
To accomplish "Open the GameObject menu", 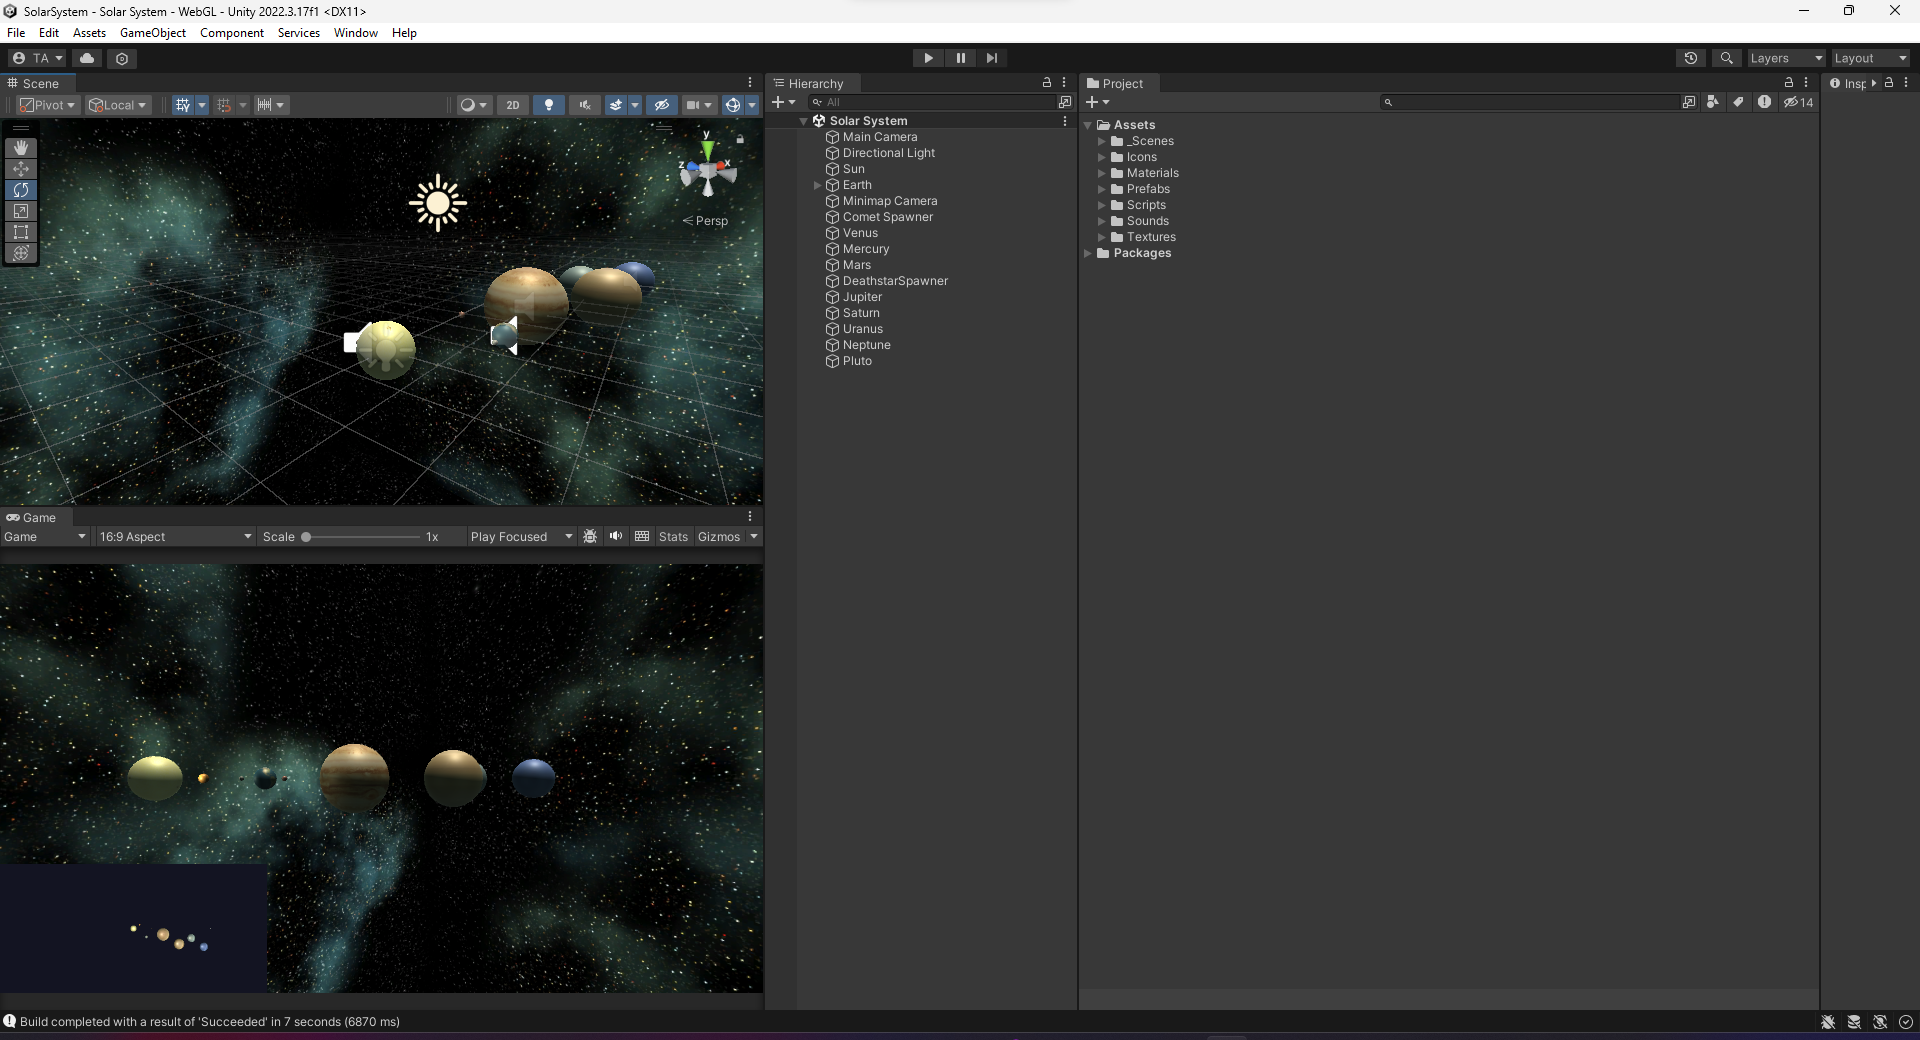I will [x=153, y=33].
